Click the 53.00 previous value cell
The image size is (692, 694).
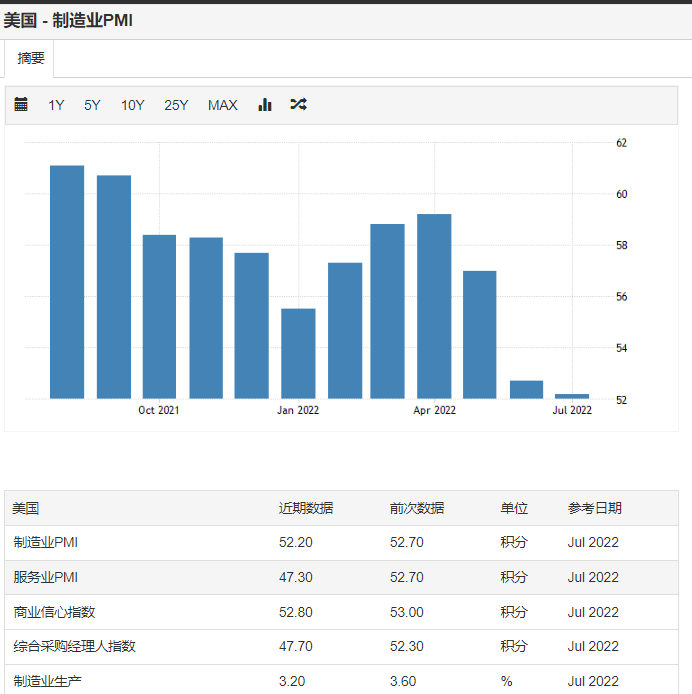pyautogui.click(x=406, y=612)
